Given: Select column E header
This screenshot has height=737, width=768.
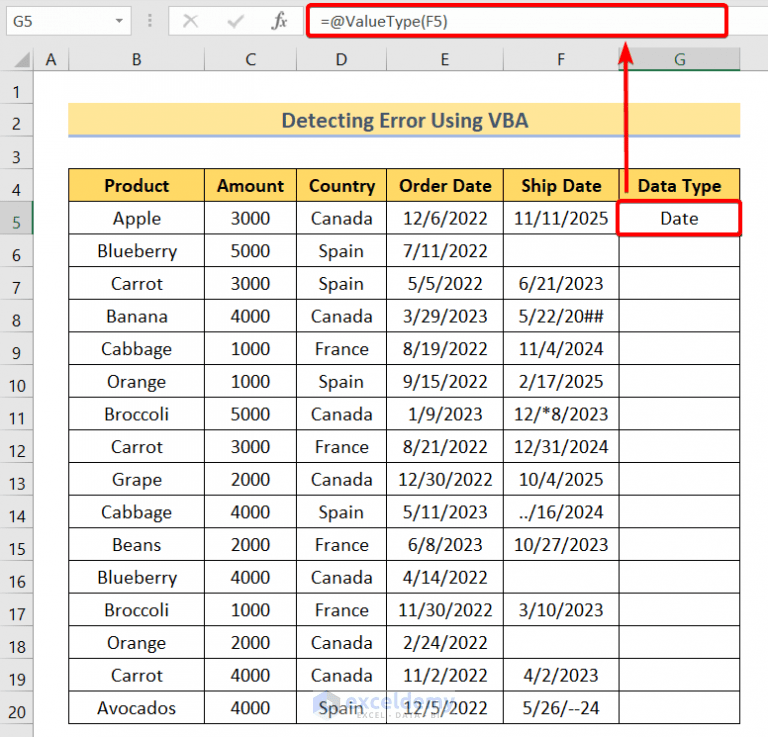Looking at the screenshot, I should (445, 60).
